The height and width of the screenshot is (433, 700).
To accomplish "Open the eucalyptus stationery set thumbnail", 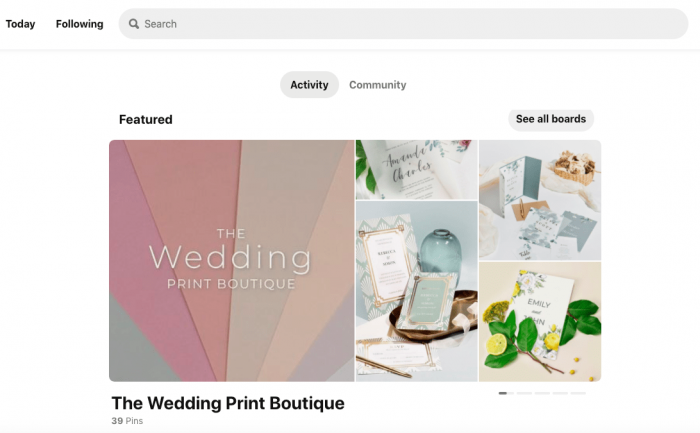I will pyautogui.click(x=540, y=200).
